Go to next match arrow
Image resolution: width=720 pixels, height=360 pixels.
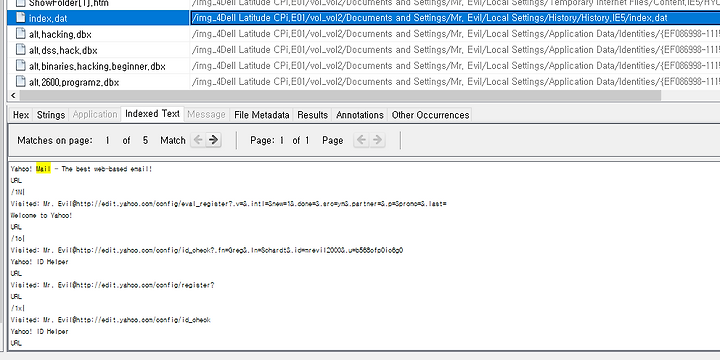pos(213,140)
